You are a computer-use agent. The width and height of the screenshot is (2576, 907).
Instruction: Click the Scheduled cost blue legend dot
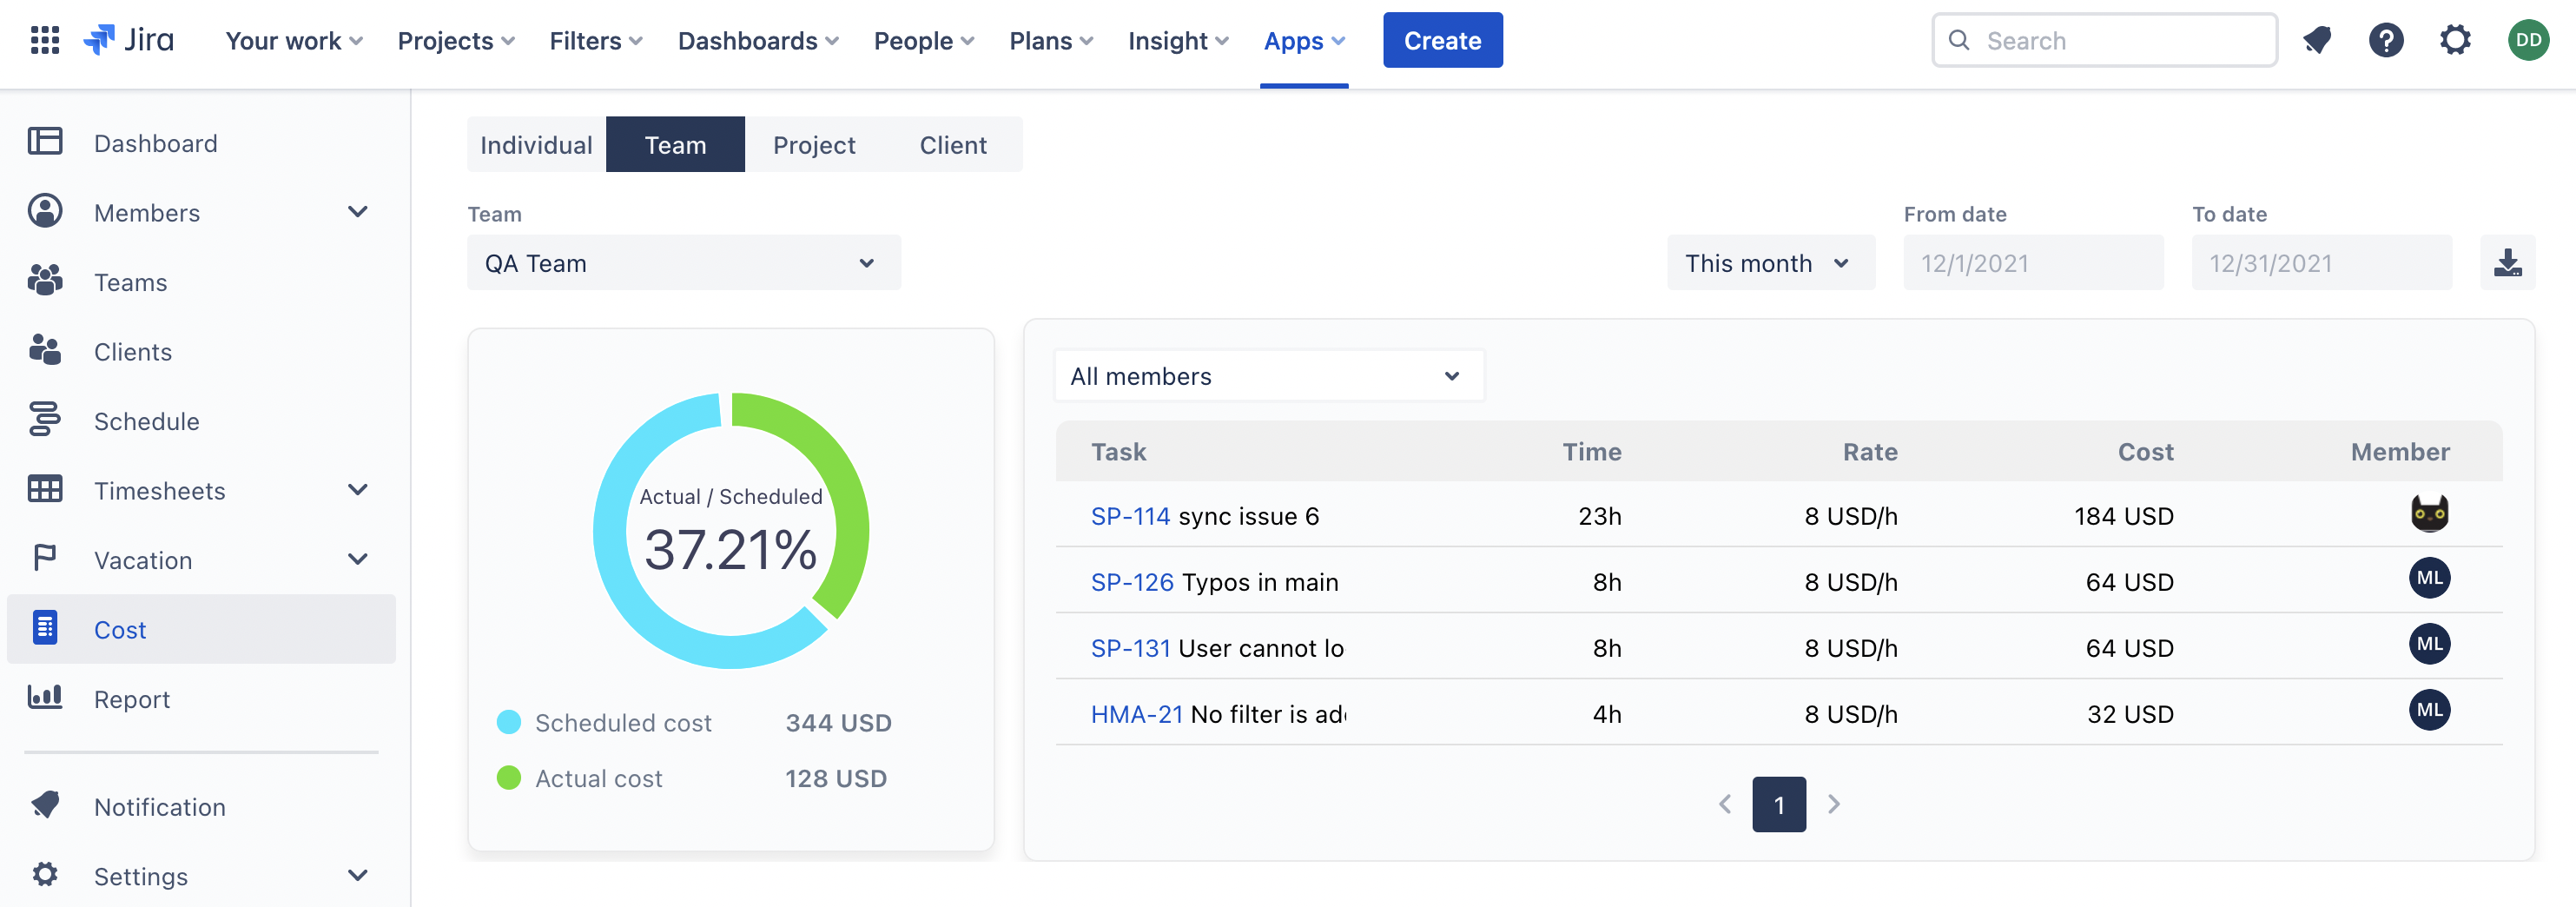(x=509, y=722)
